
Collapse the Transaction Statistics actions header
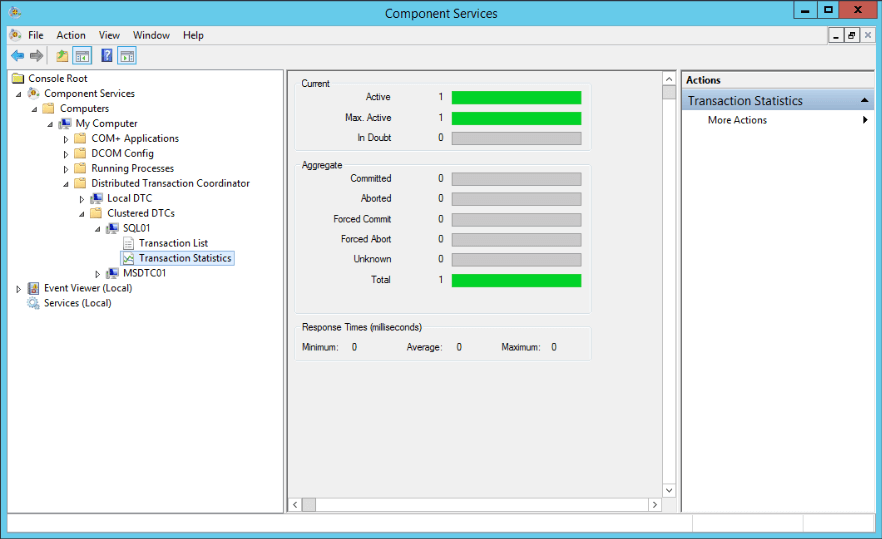tap(866, 101)
